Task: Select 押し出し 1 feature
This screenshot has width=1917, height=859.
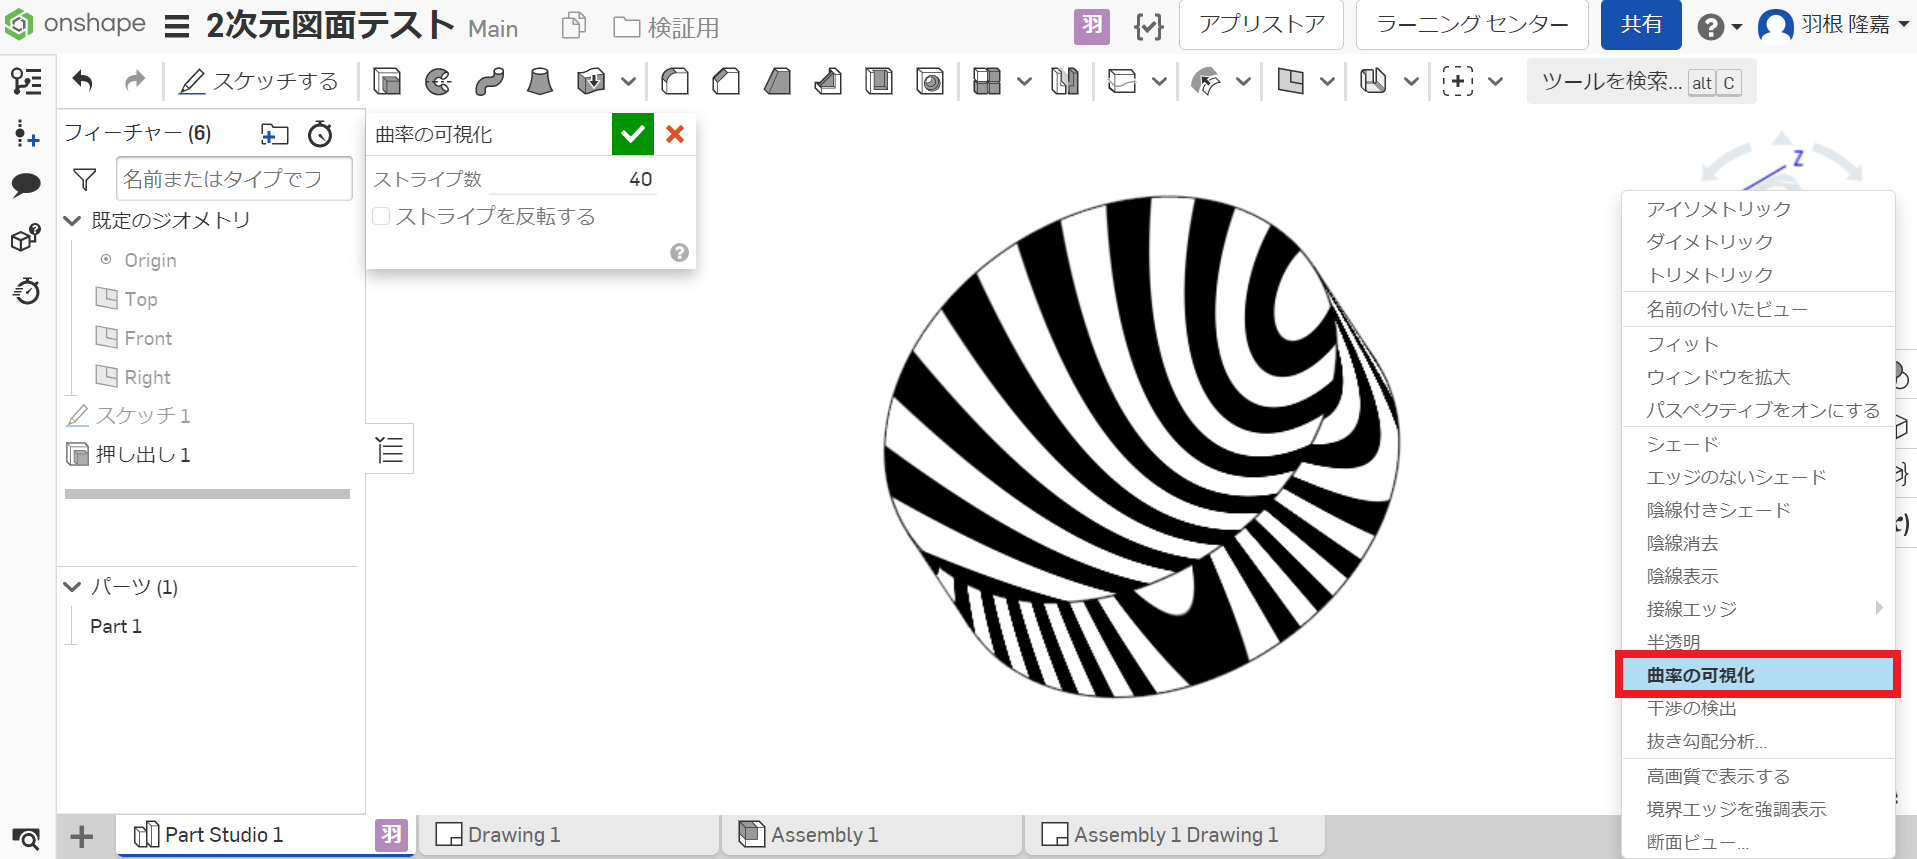Action: [x=142, y=454]
